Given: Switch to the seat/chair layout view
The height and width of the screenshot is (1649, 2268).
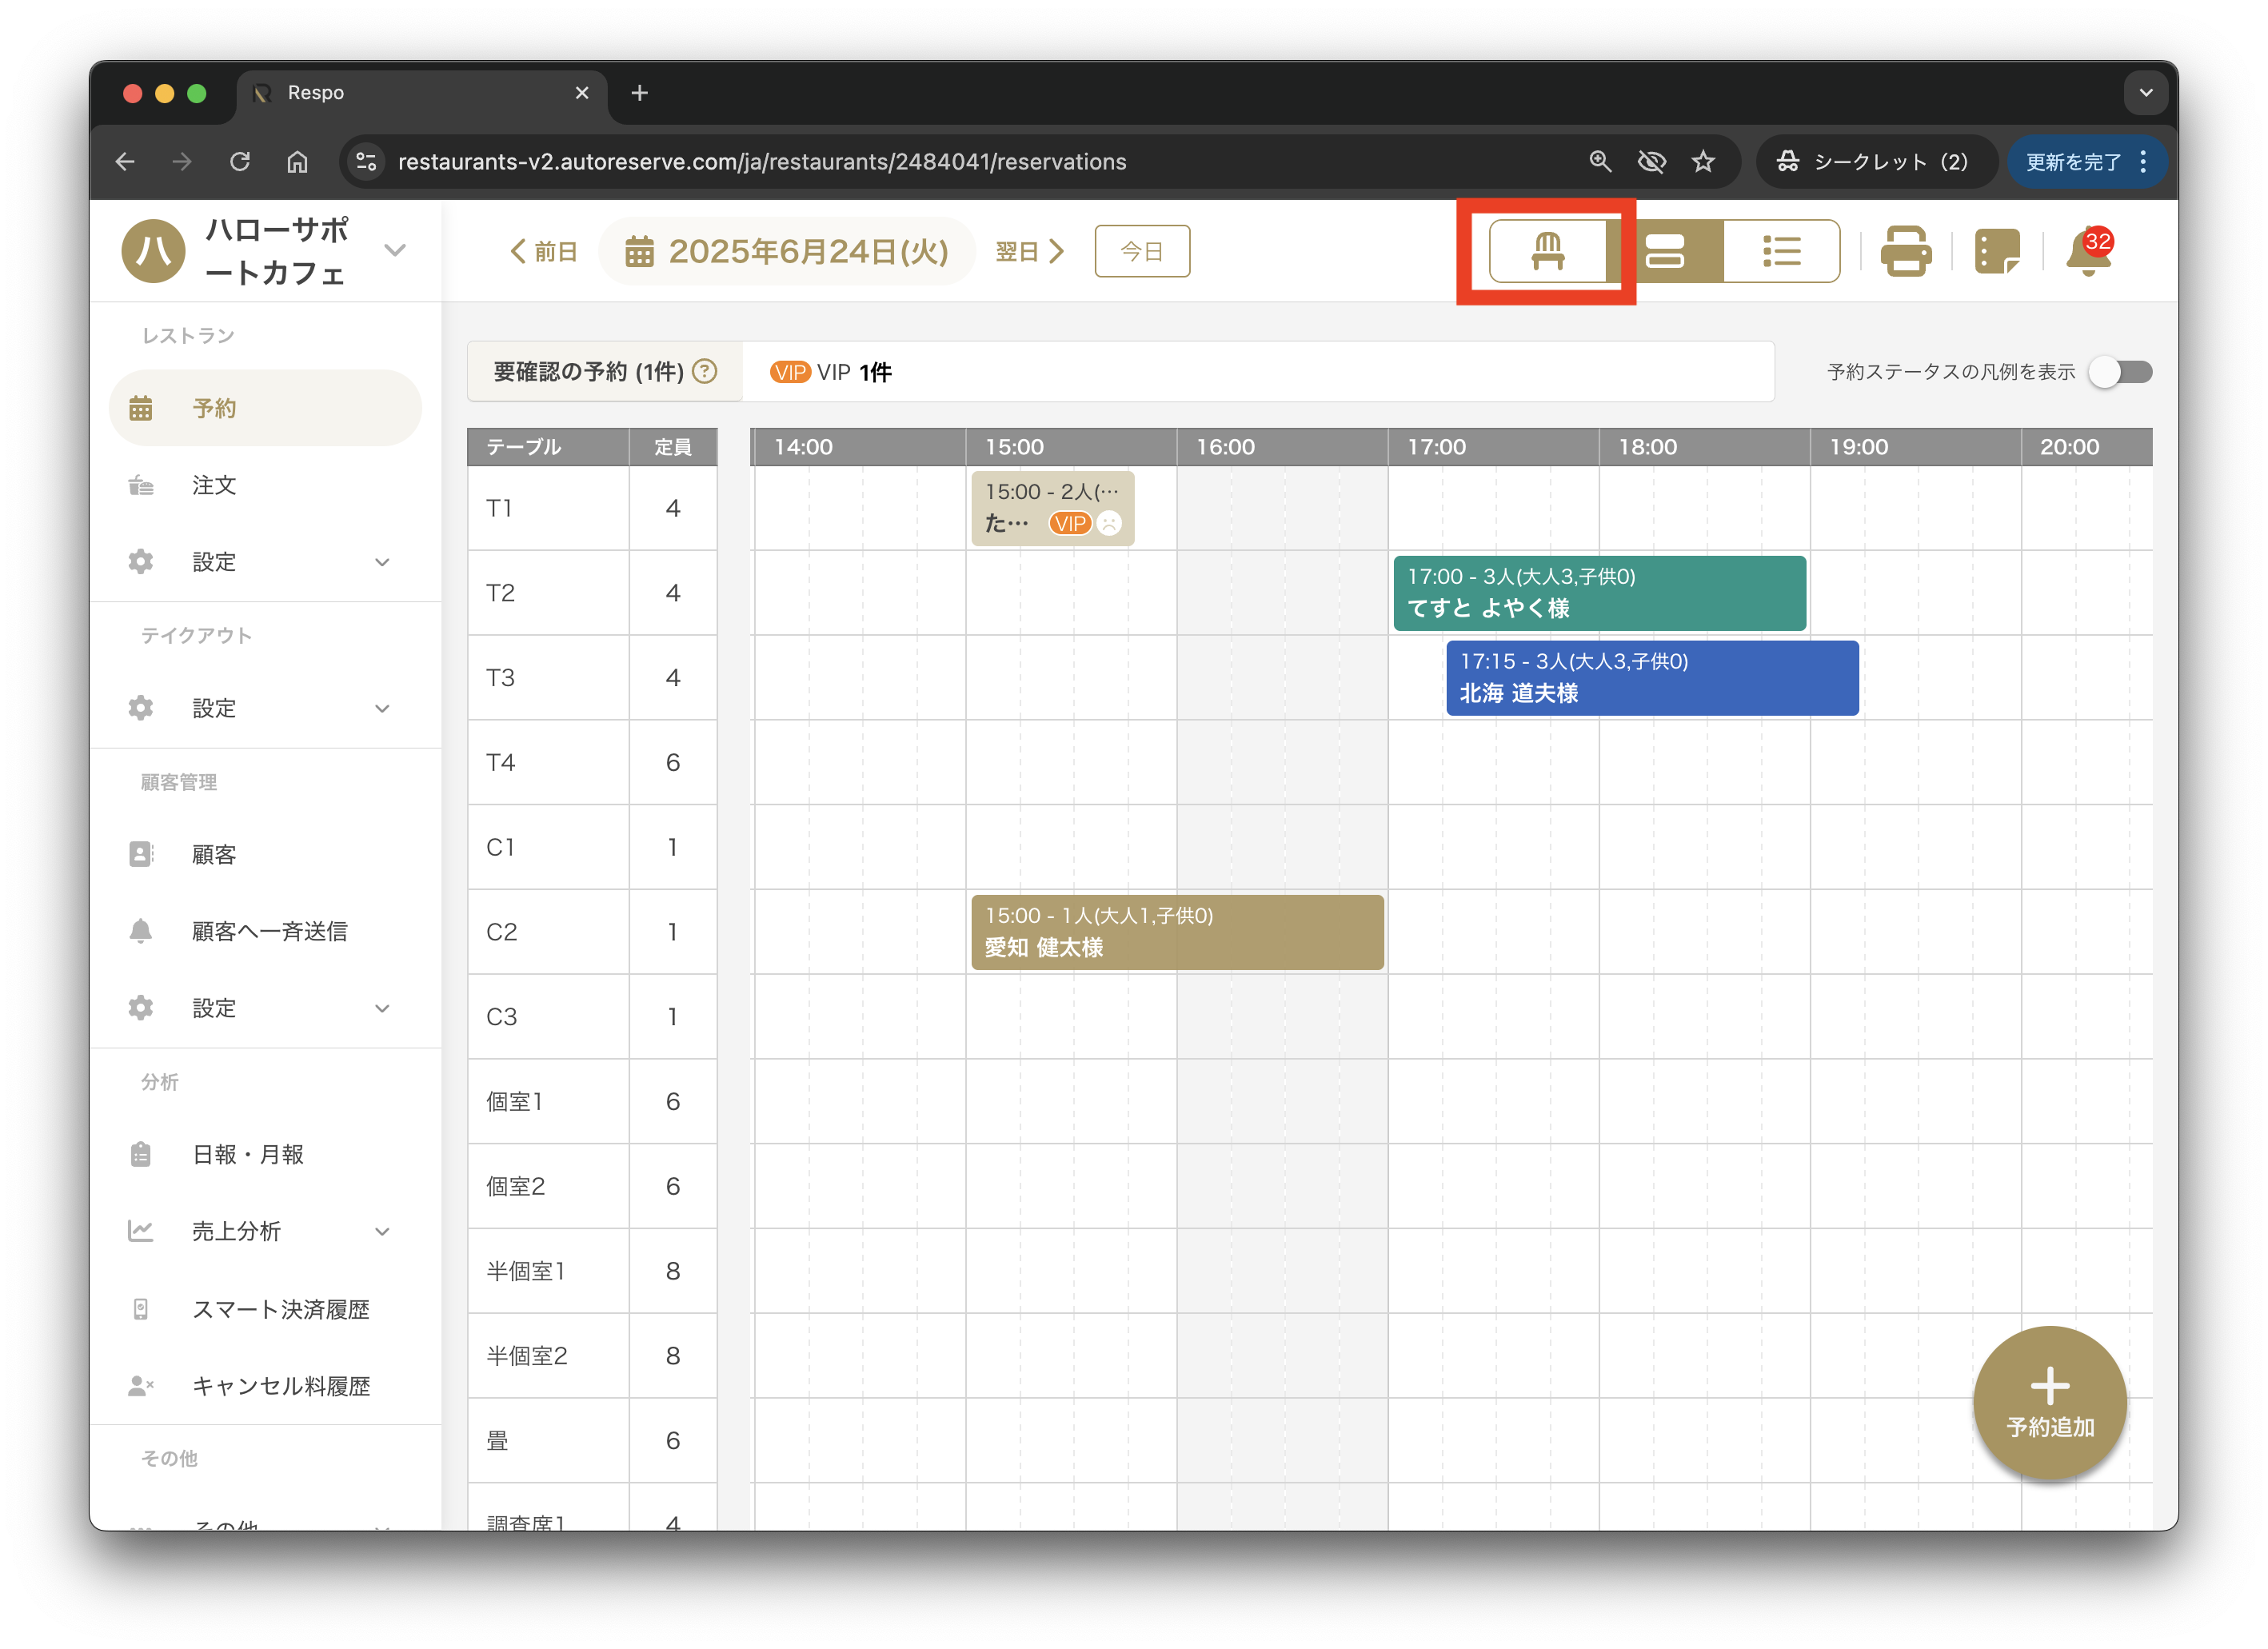Looking at the screenshot, I should tap(1547, 251).
